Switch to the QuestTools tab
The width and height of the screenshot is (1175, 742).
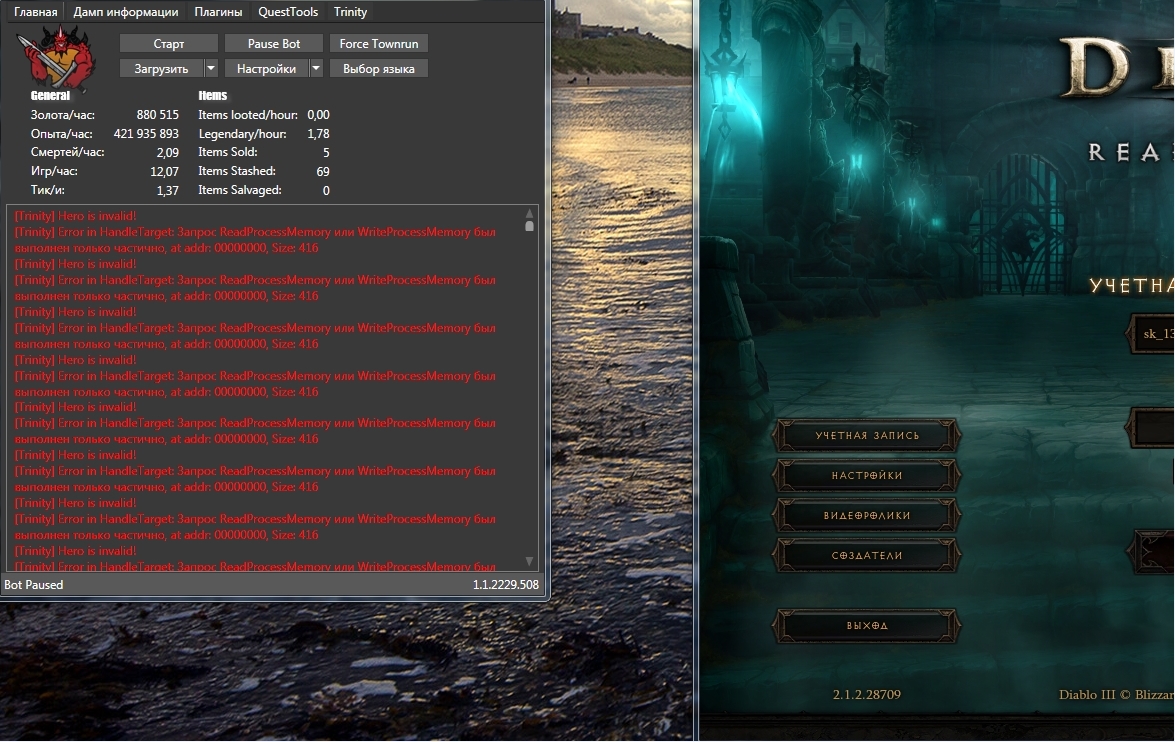(288, 12)
